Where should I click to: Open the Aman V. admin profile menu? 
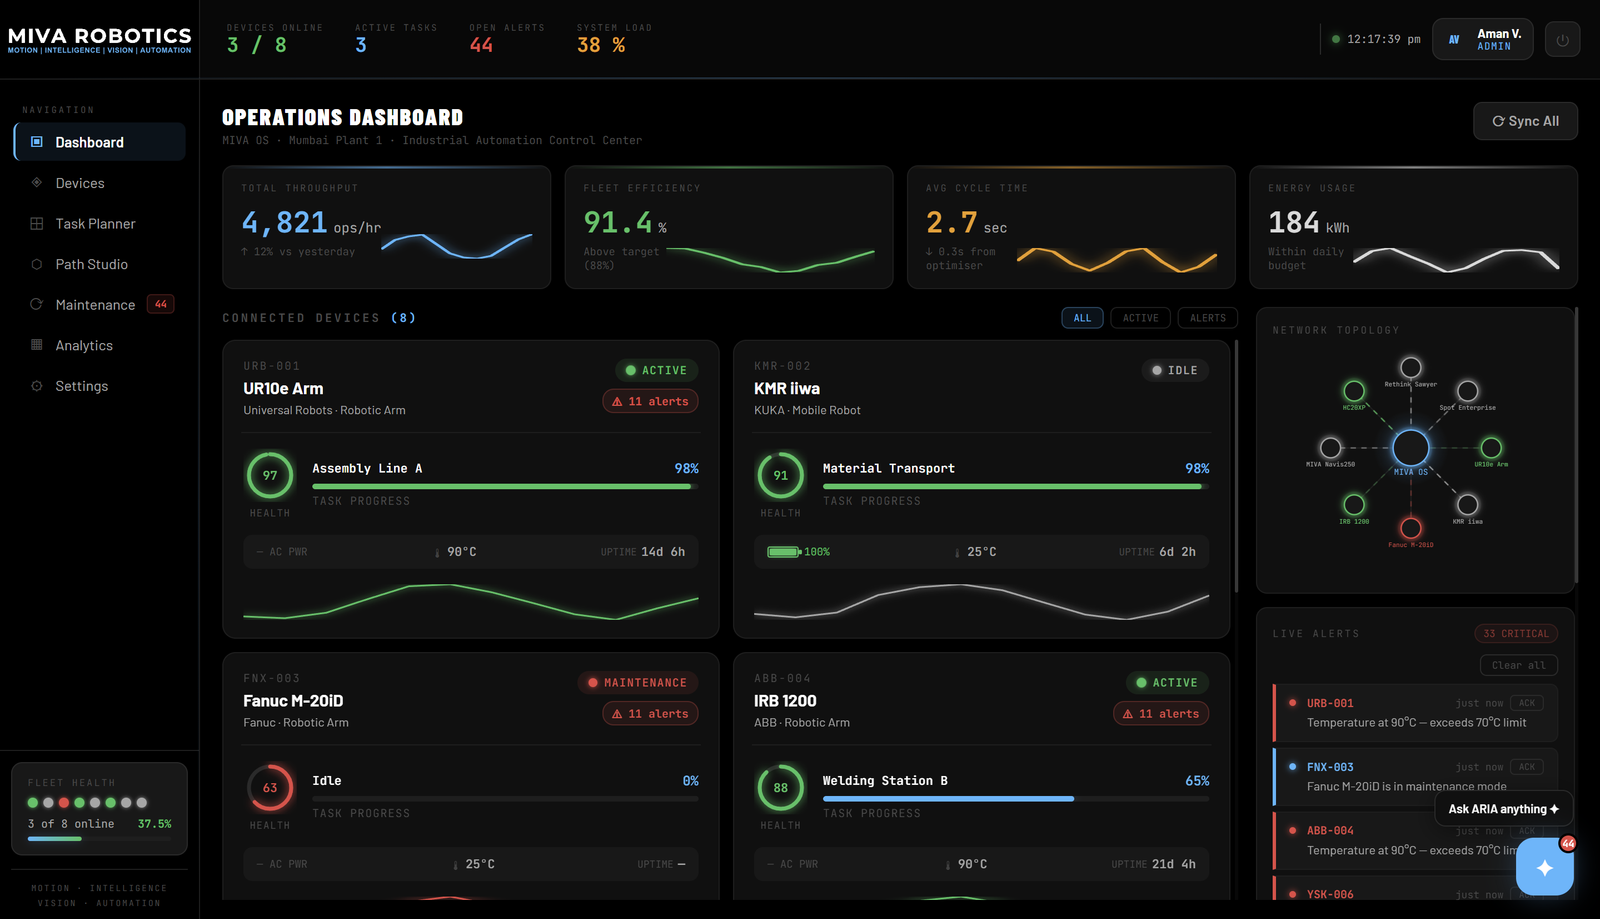(x=1482, y=40)
